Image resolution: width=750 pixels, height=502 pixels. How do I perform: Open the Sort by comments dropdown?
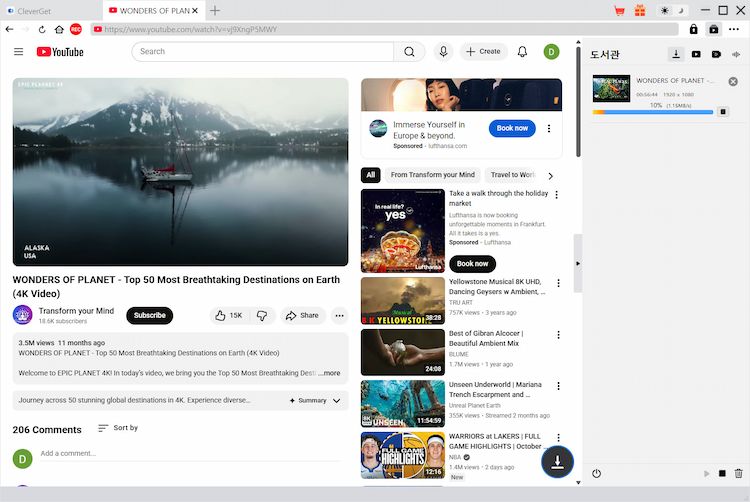(x=117, y=428)
